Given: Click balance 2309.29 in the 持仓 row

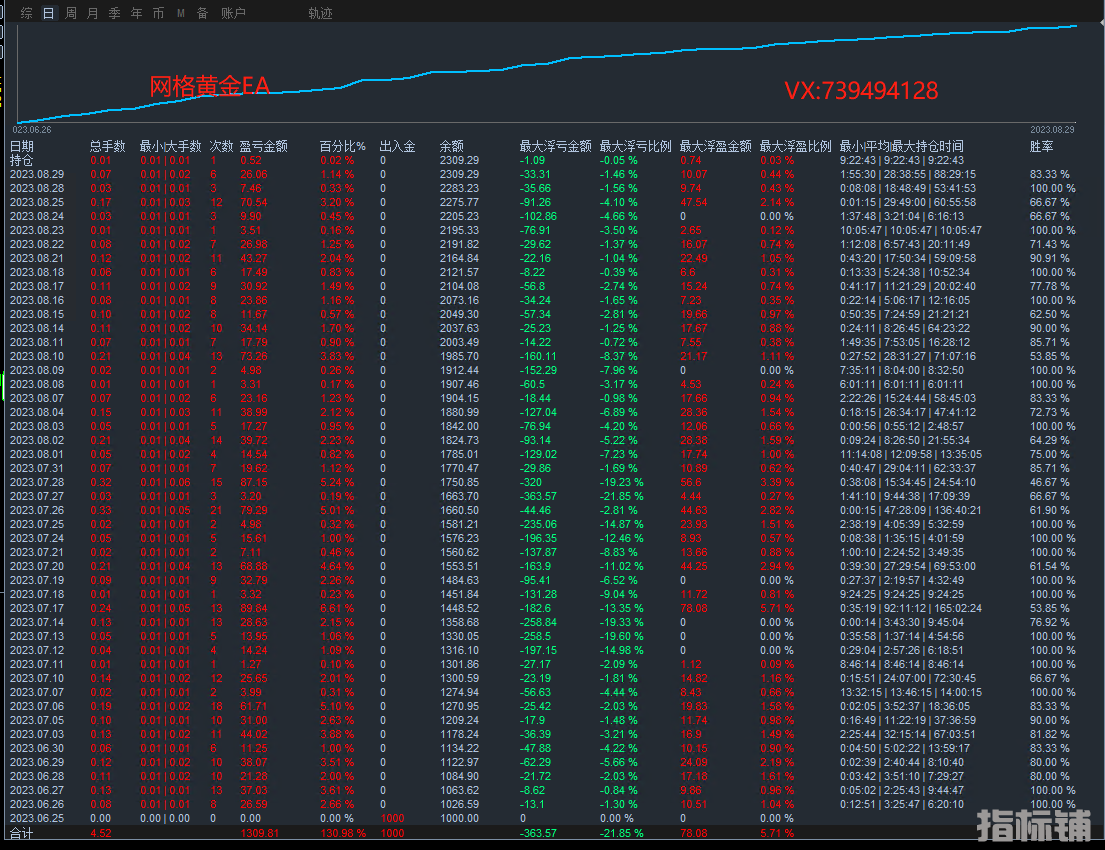Looking at the screenshot, I should click(459, 160).
